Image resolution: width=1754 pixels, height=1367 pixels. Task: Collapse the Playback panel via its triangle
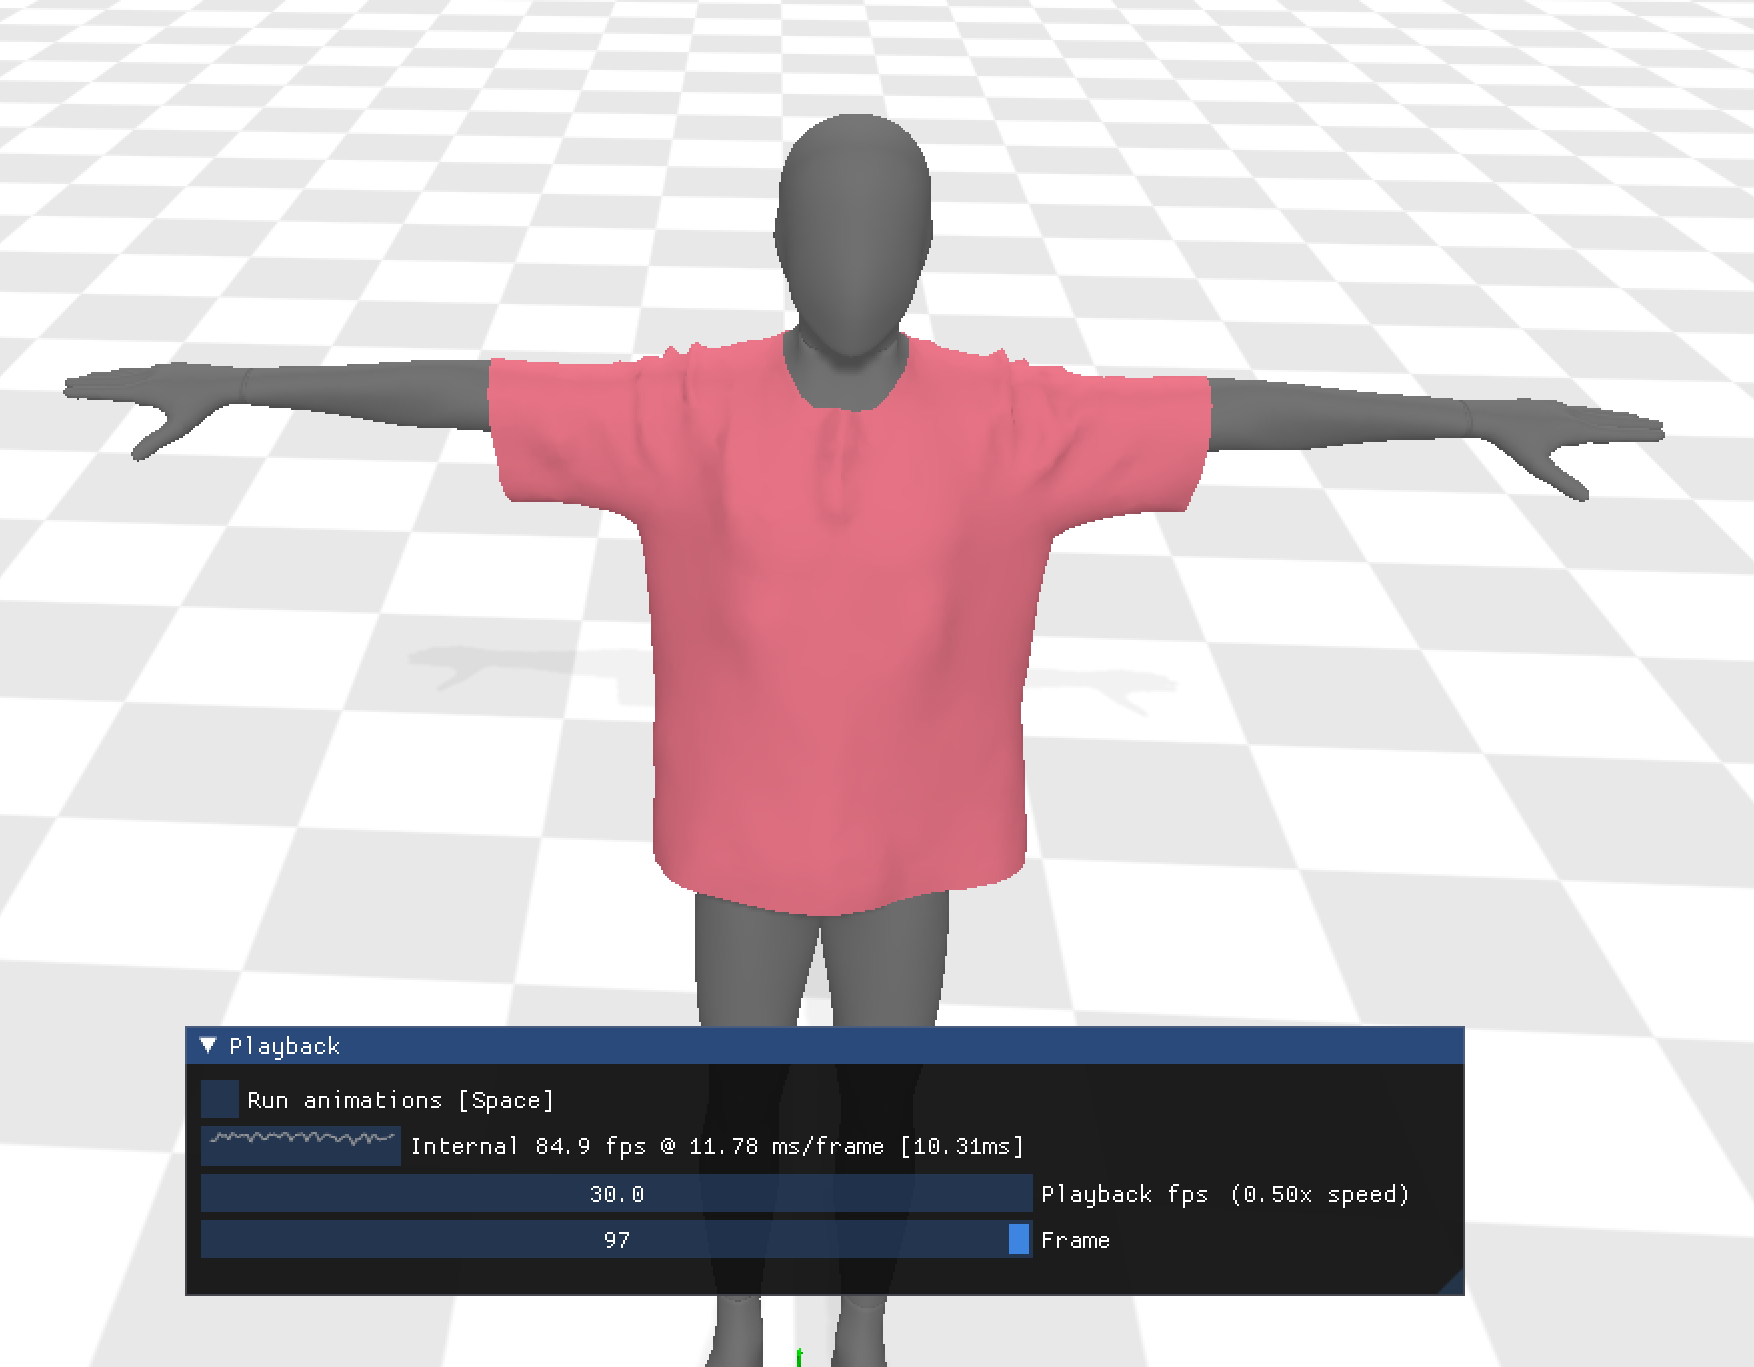(x=210, y=1046)
